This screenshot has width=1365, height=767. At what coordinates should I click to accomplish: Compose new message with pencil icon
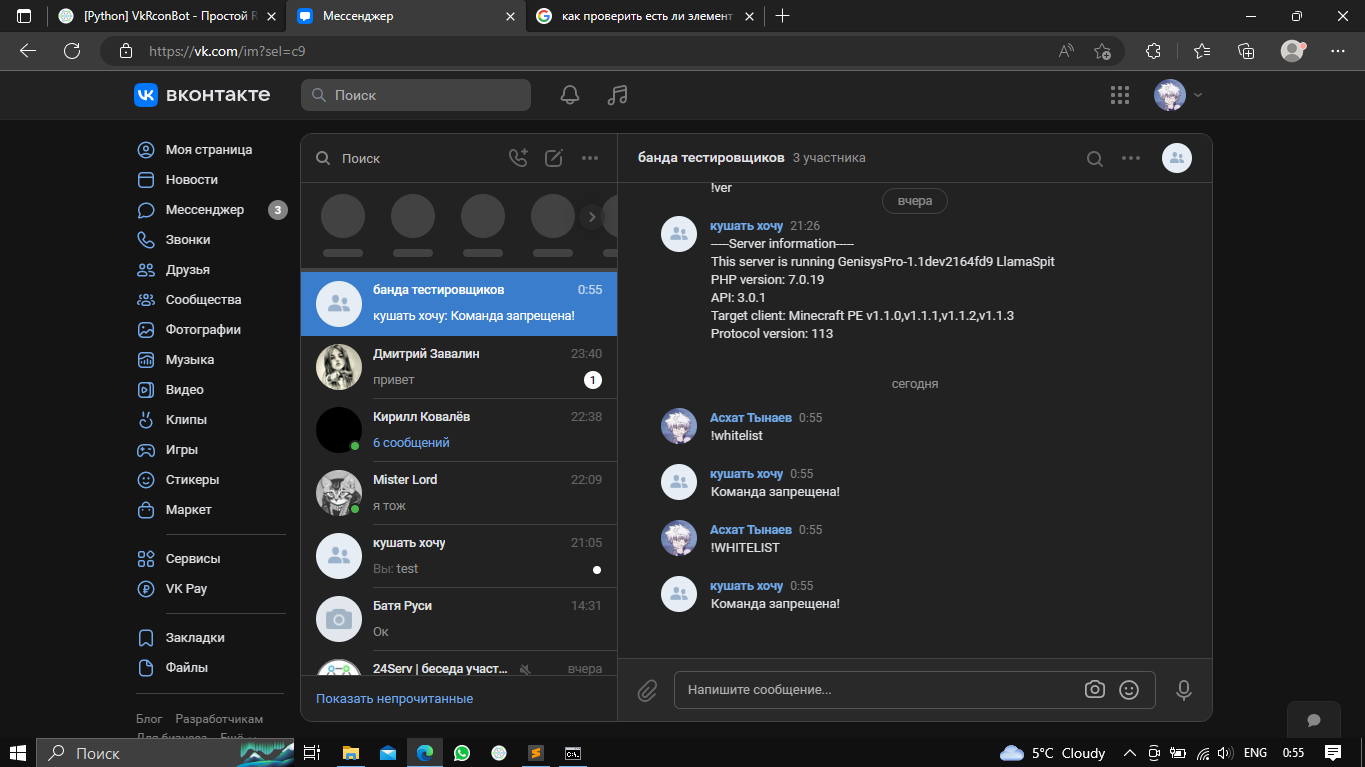554,158
